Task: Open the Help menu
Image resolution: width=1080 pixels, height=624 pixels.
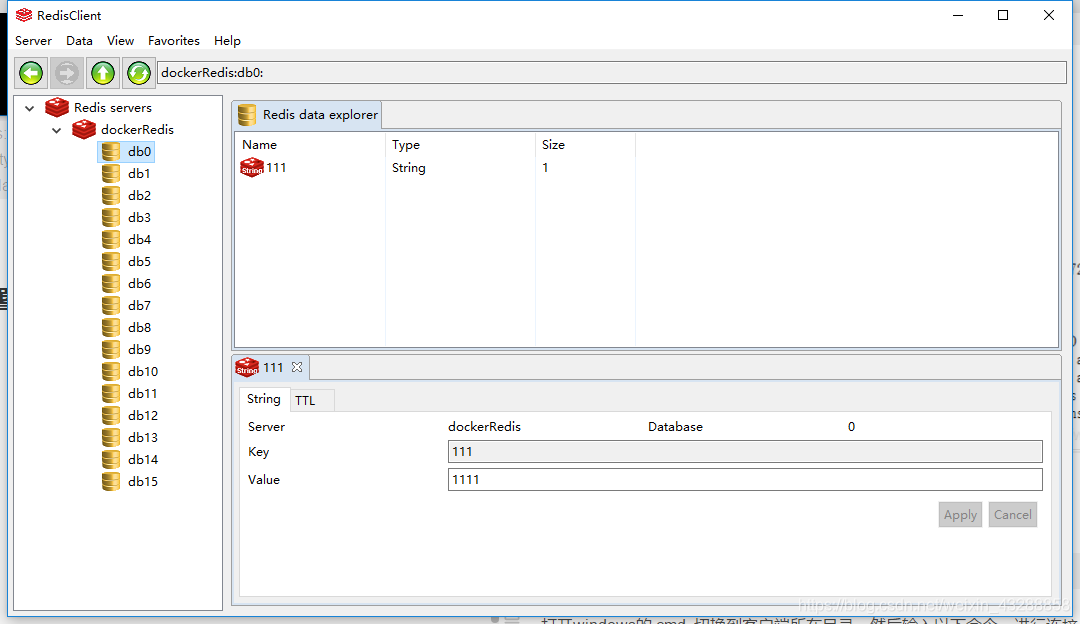Action: (227, 41)
